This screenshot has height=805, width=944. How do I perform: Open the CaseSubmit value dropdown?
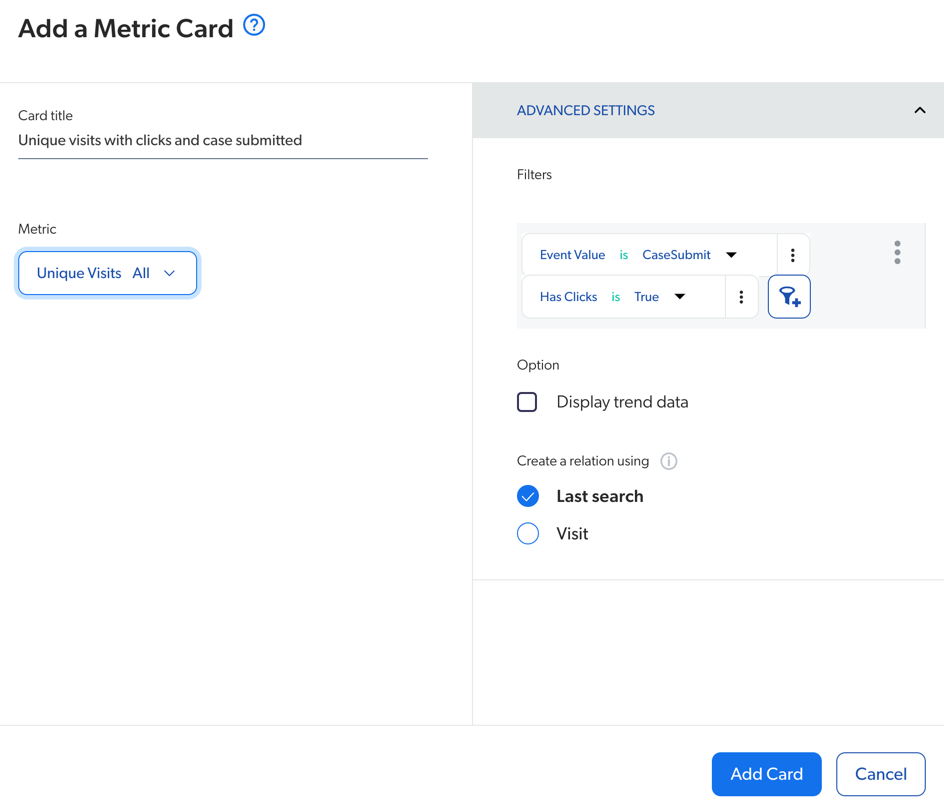(x=731, y=254)
